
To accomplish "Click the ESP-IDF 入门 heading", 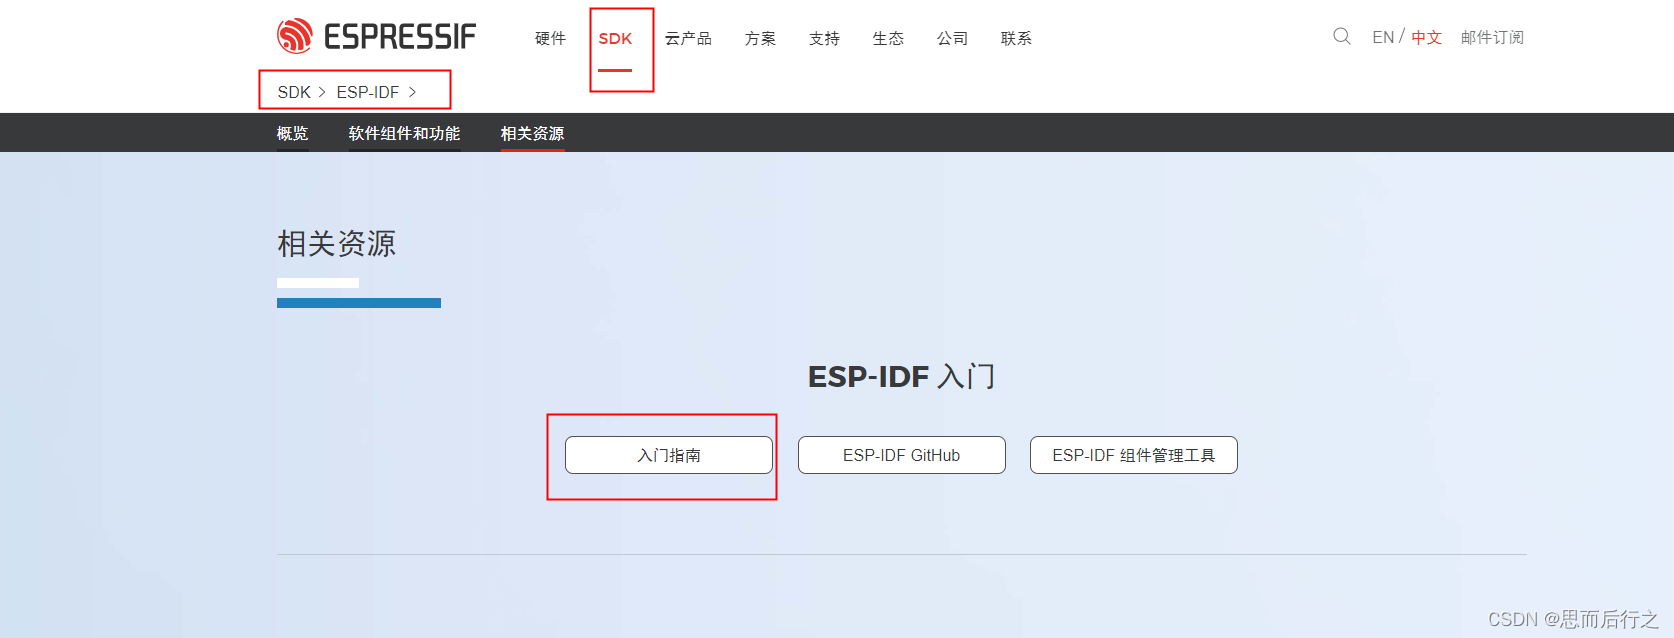I will coord(901,376).
